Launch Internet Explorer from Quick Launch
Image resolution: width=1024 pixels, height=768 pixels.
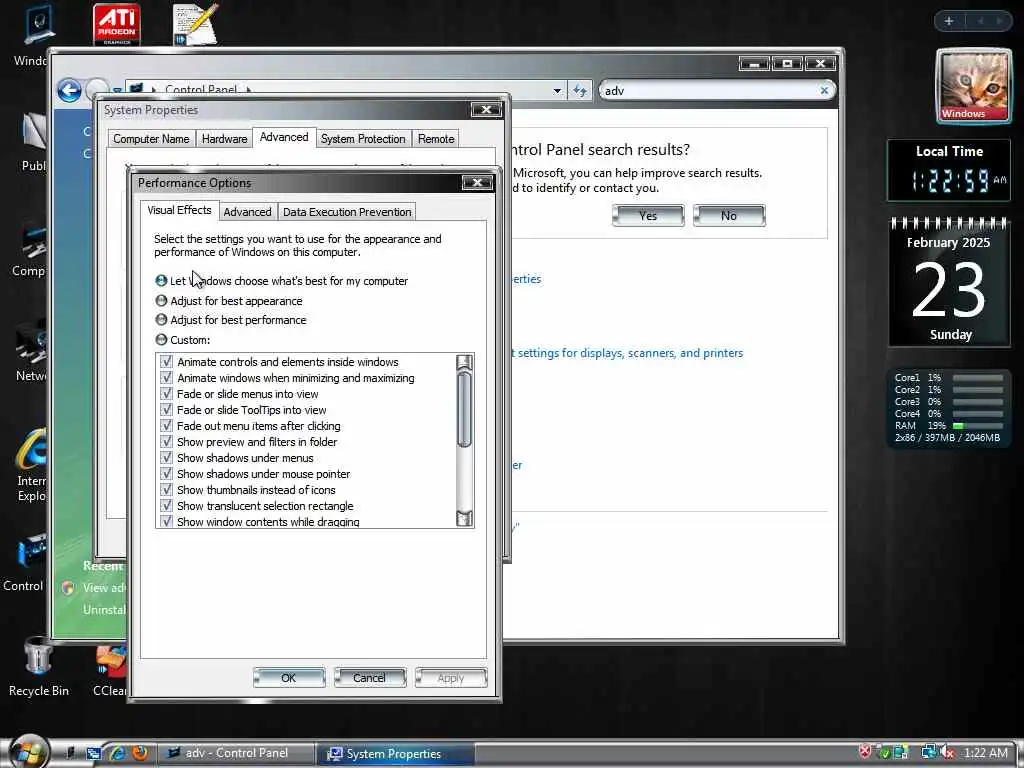tap(117, 753)
